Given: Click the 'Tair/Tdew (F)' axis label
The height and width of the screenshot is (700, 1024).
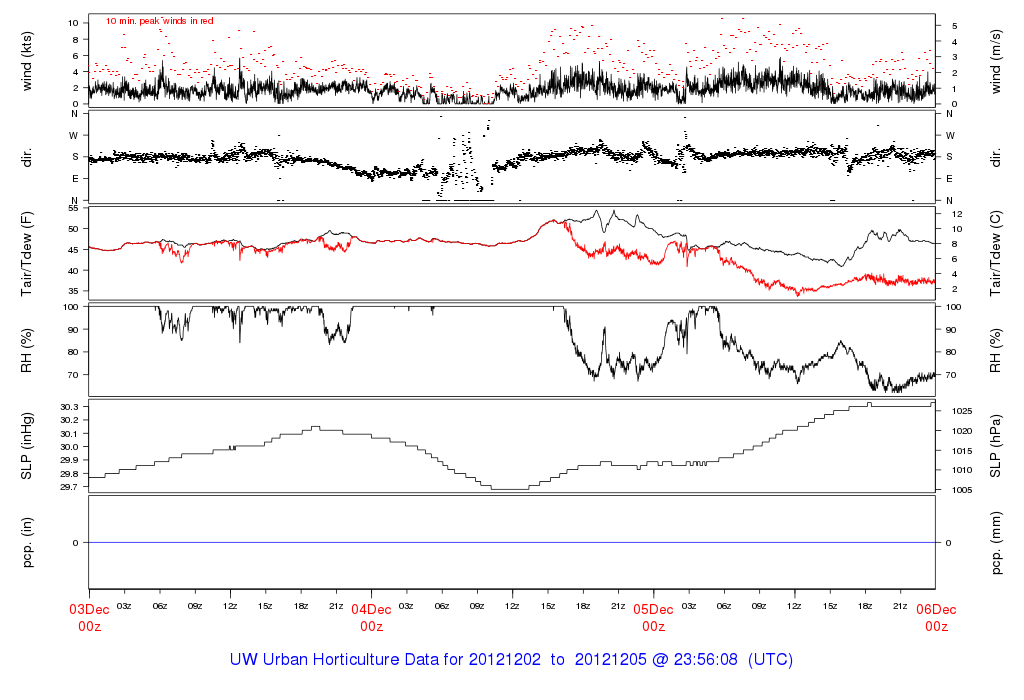Looking at the screenshot, I should 27,253.
